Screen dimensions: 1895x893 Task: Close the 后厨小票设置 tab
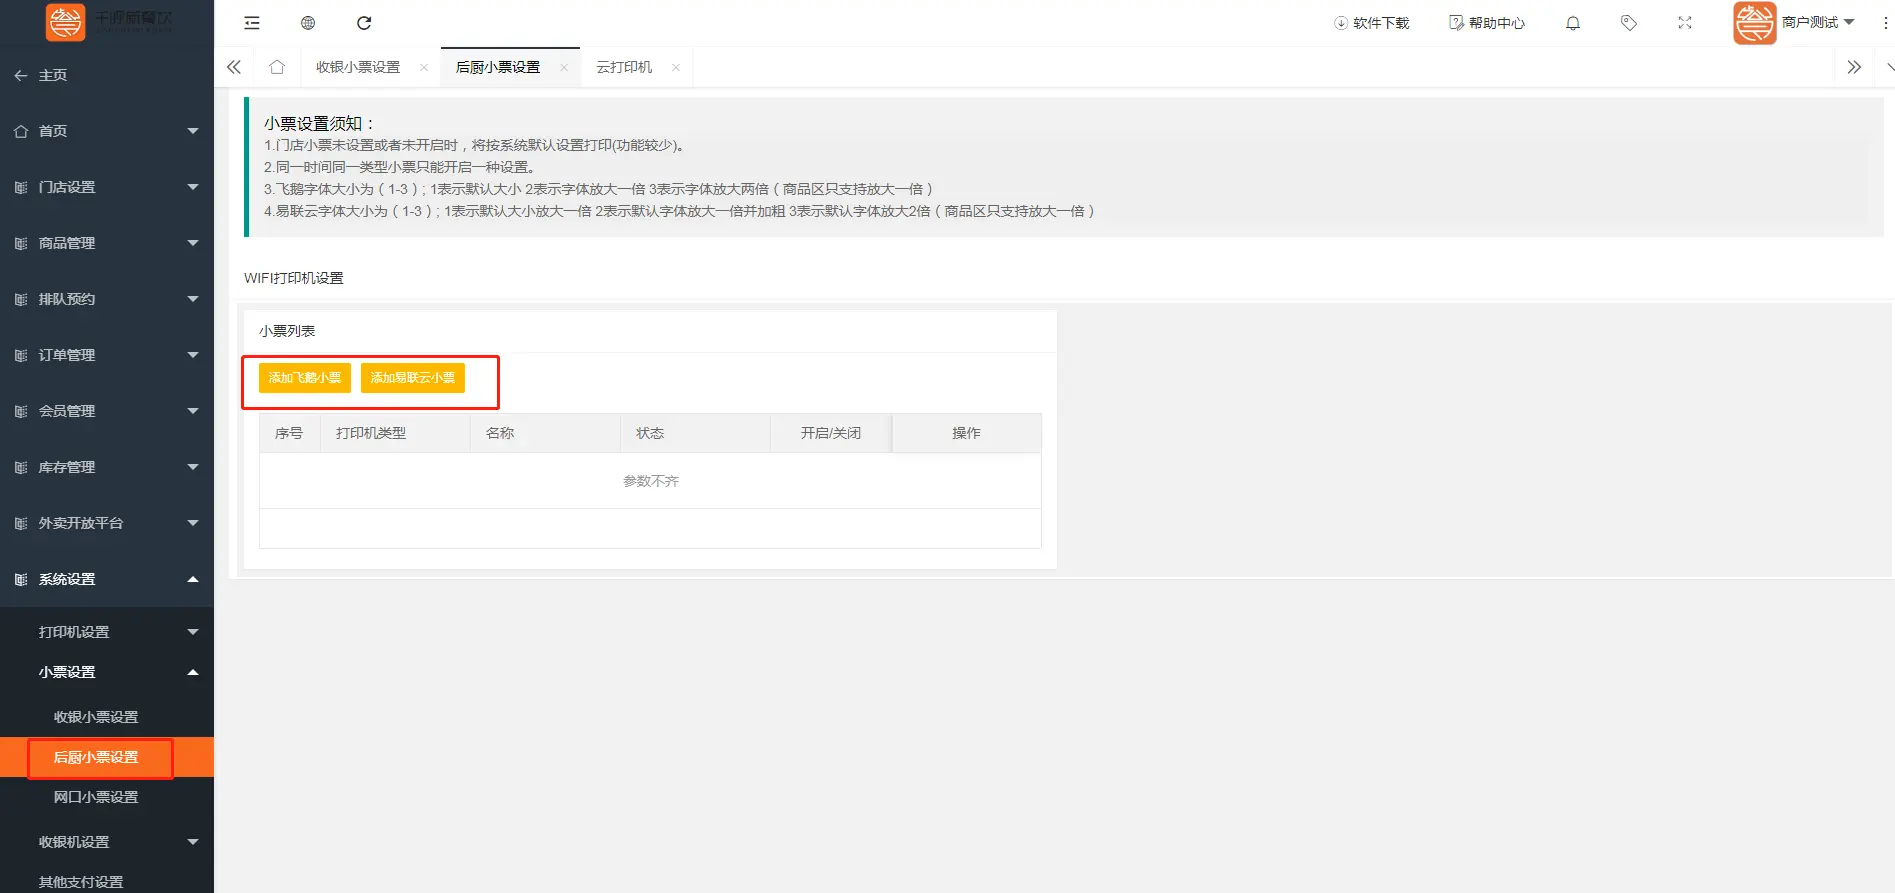click(x=564, y=67)
